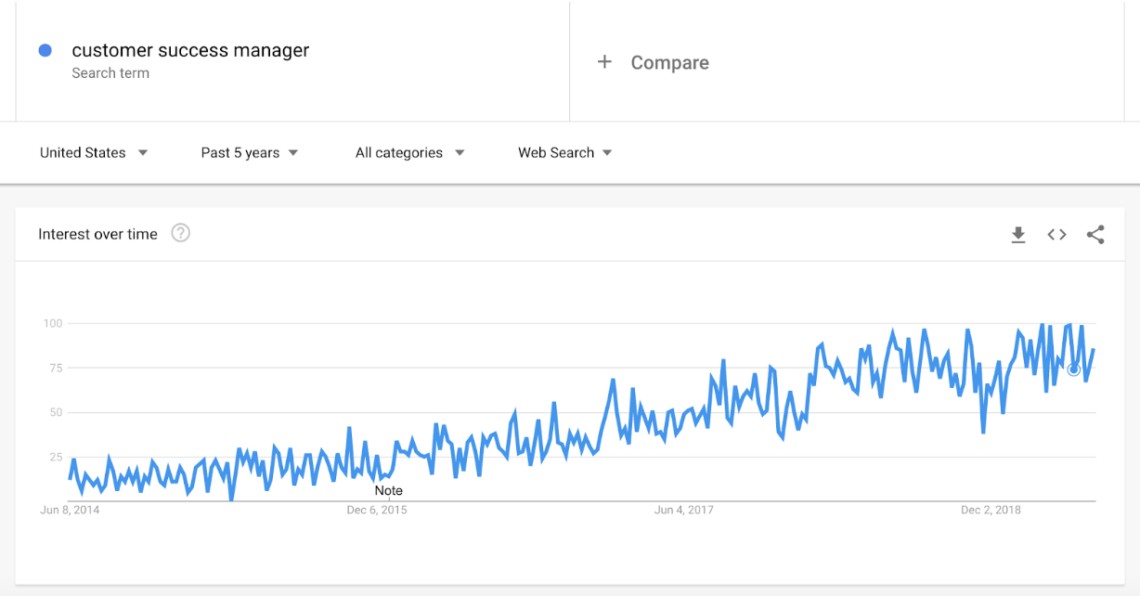Change the Web Search type dropdown
This screenshot has width=1140, height=596.
(x=565, y=153)
